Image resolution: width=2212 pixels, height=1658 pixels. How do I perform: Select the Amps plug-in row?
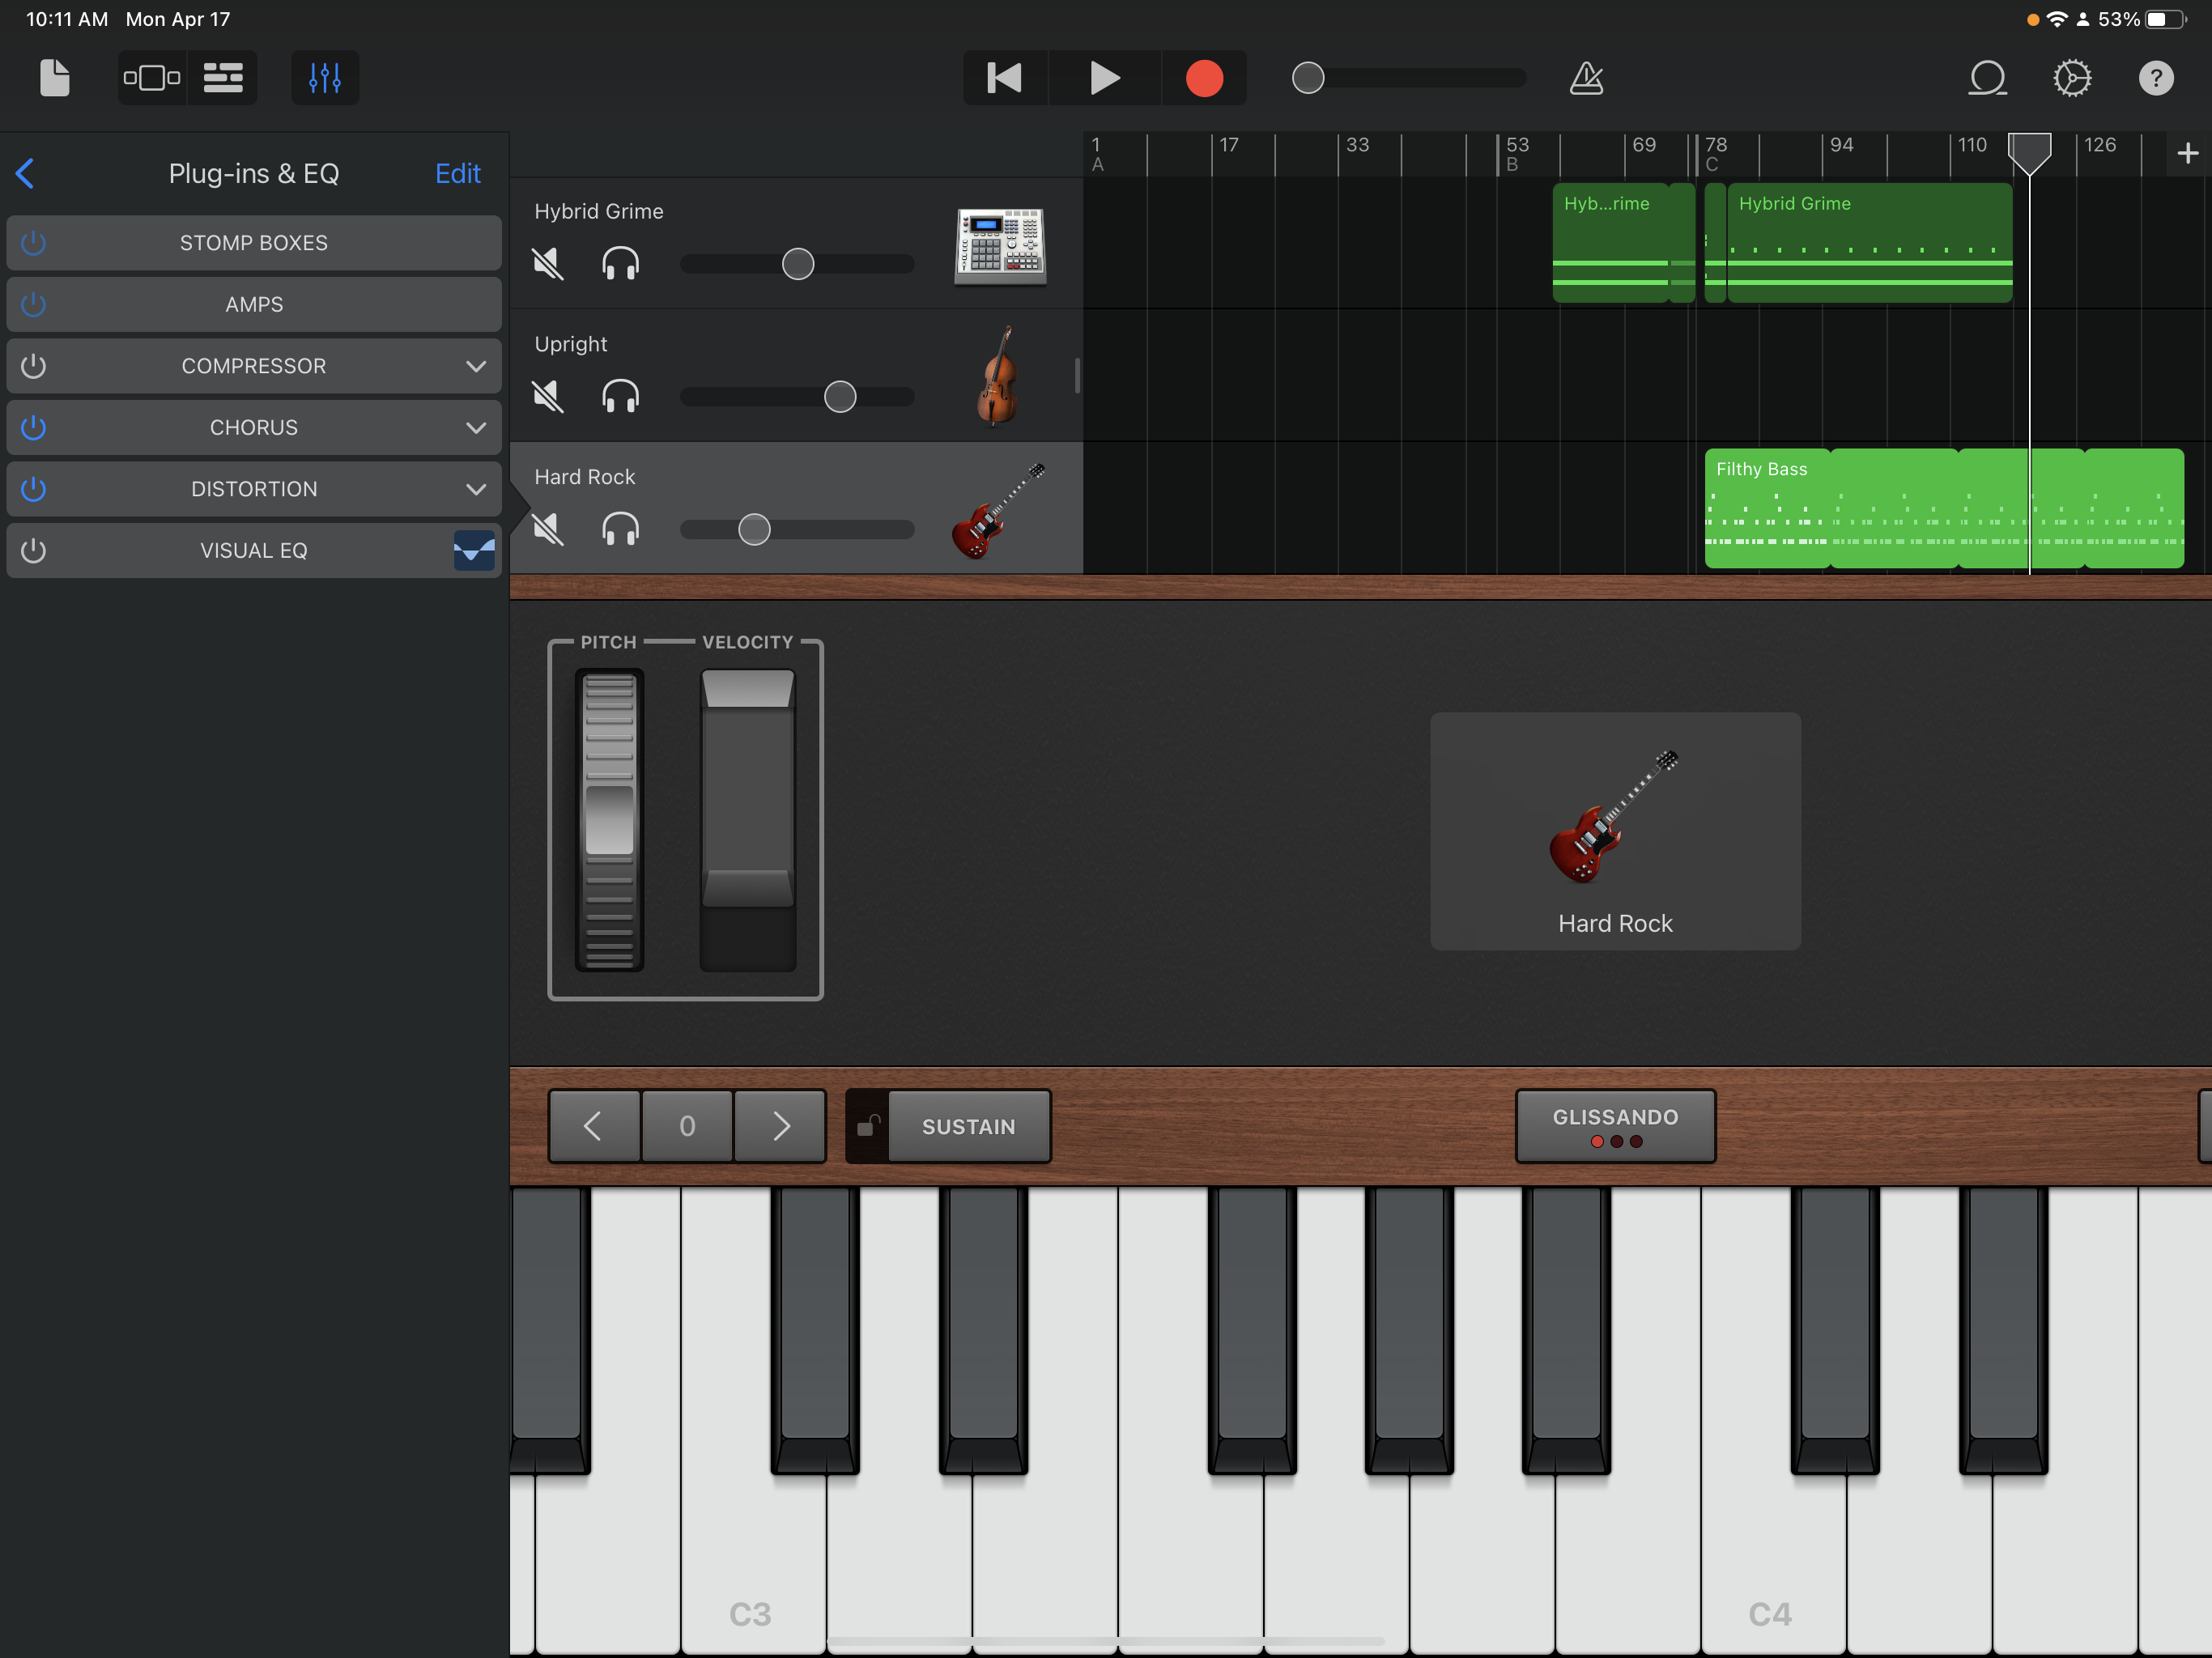pos(253,304)
